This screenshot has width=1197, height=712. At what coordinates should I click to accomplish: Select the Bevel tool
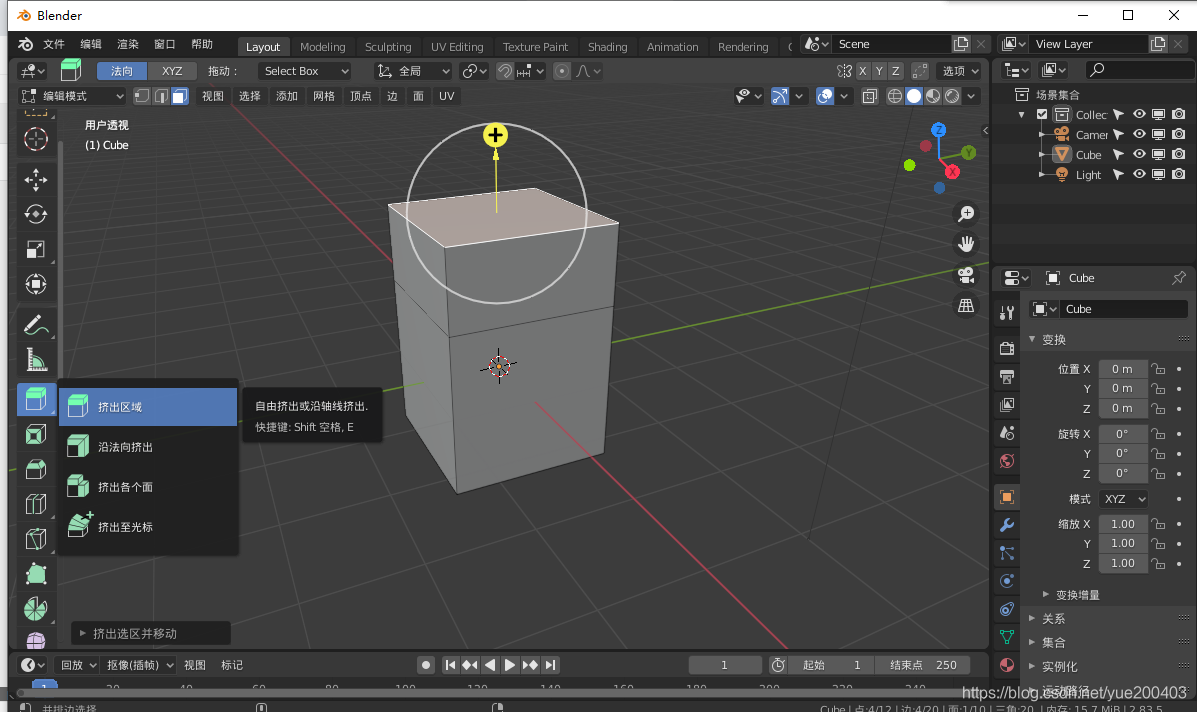(x=36, y=469)
